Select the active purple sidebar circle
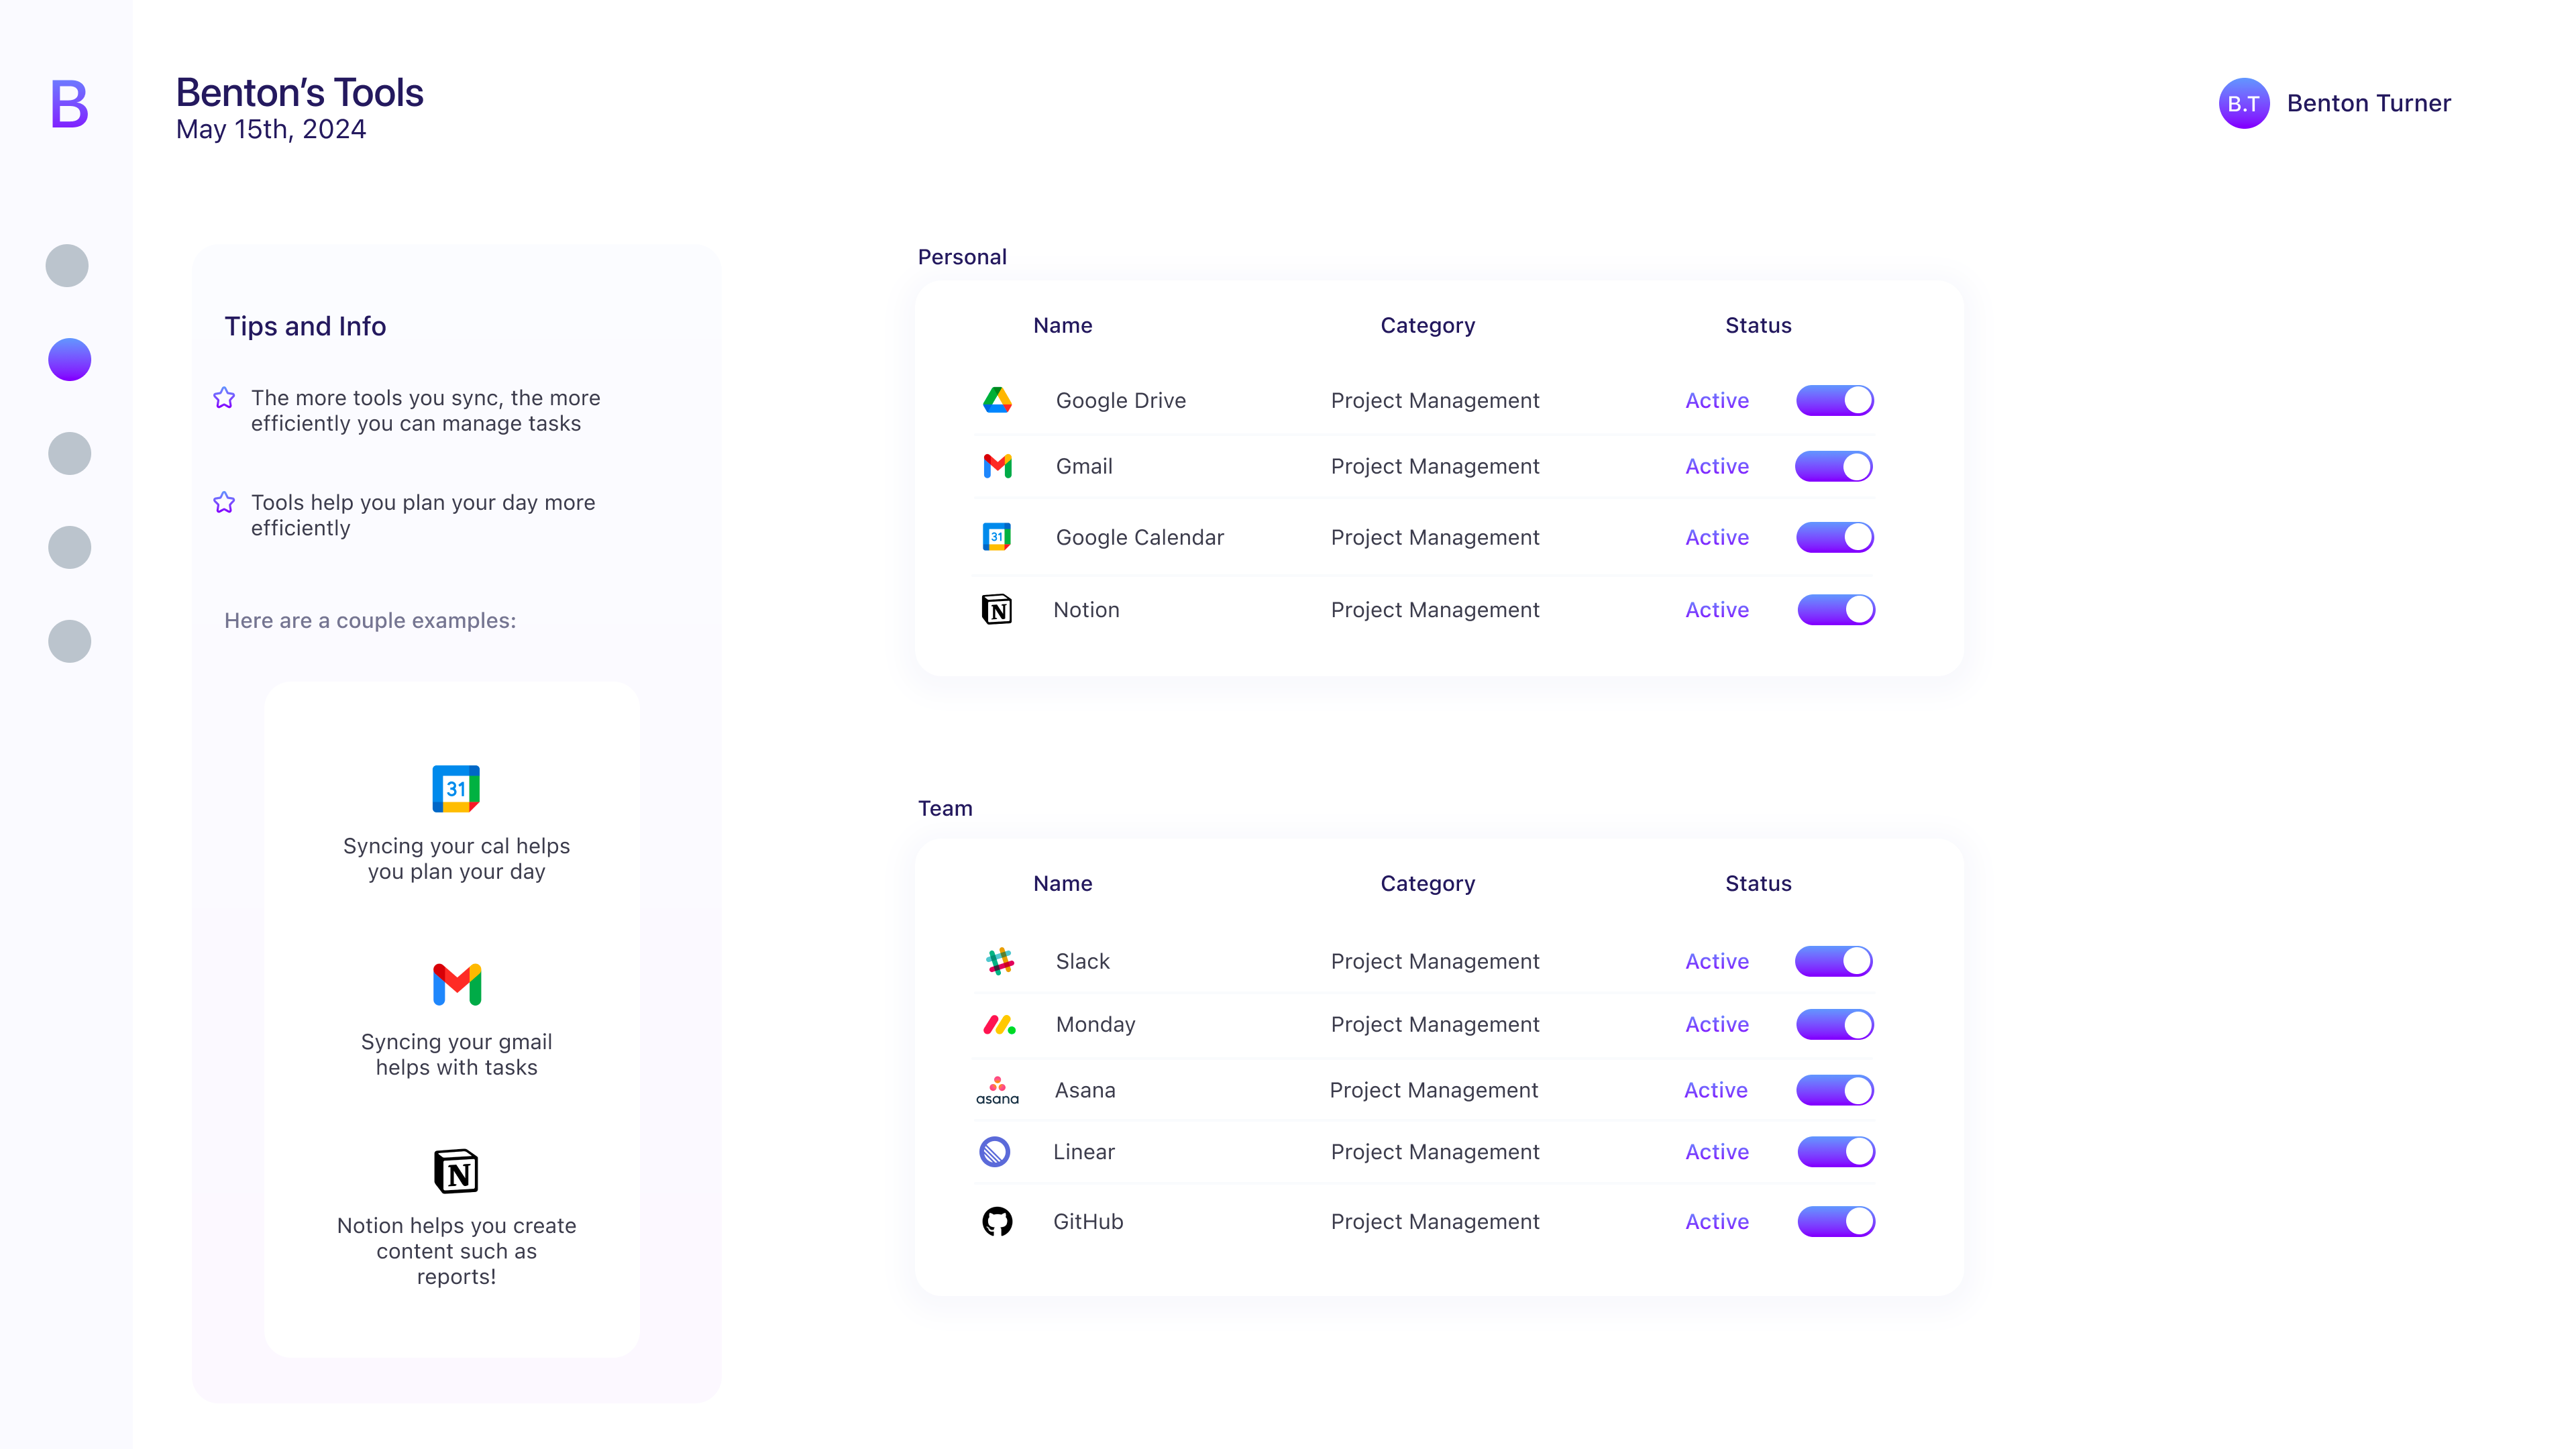The image size is (2576, 1449). click(x=69, y=359)
